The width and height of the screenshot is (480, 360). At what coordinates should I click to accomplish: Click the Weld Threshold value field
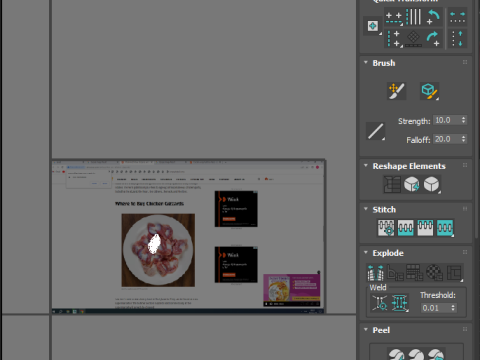(435, 308)
